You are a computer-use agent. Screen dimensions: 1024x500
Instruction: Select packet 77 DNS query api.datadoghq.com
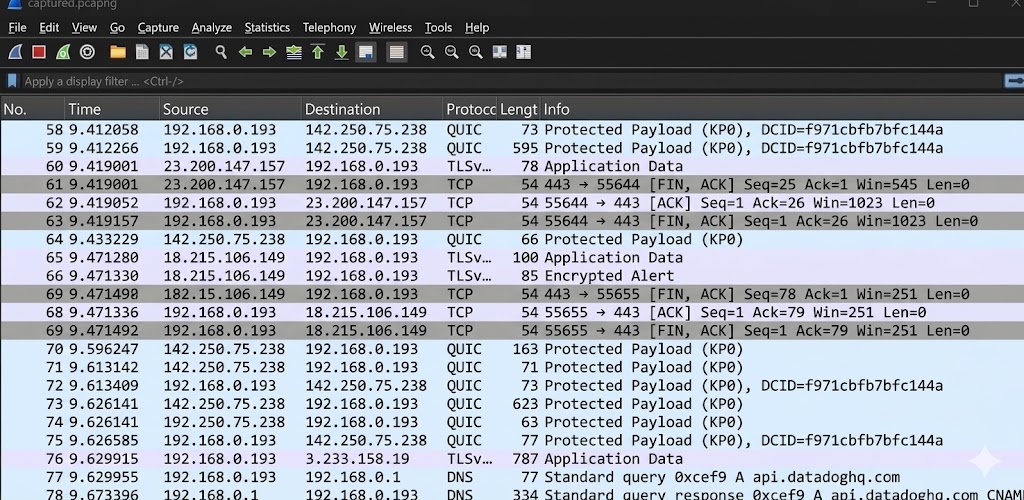(x=512, y=477)
